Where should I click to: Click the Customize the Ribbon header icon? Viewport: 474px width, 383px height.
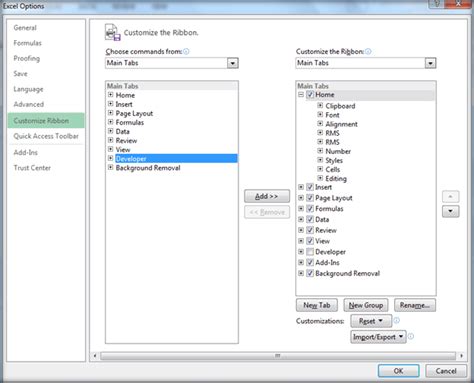tap(113, 32)
